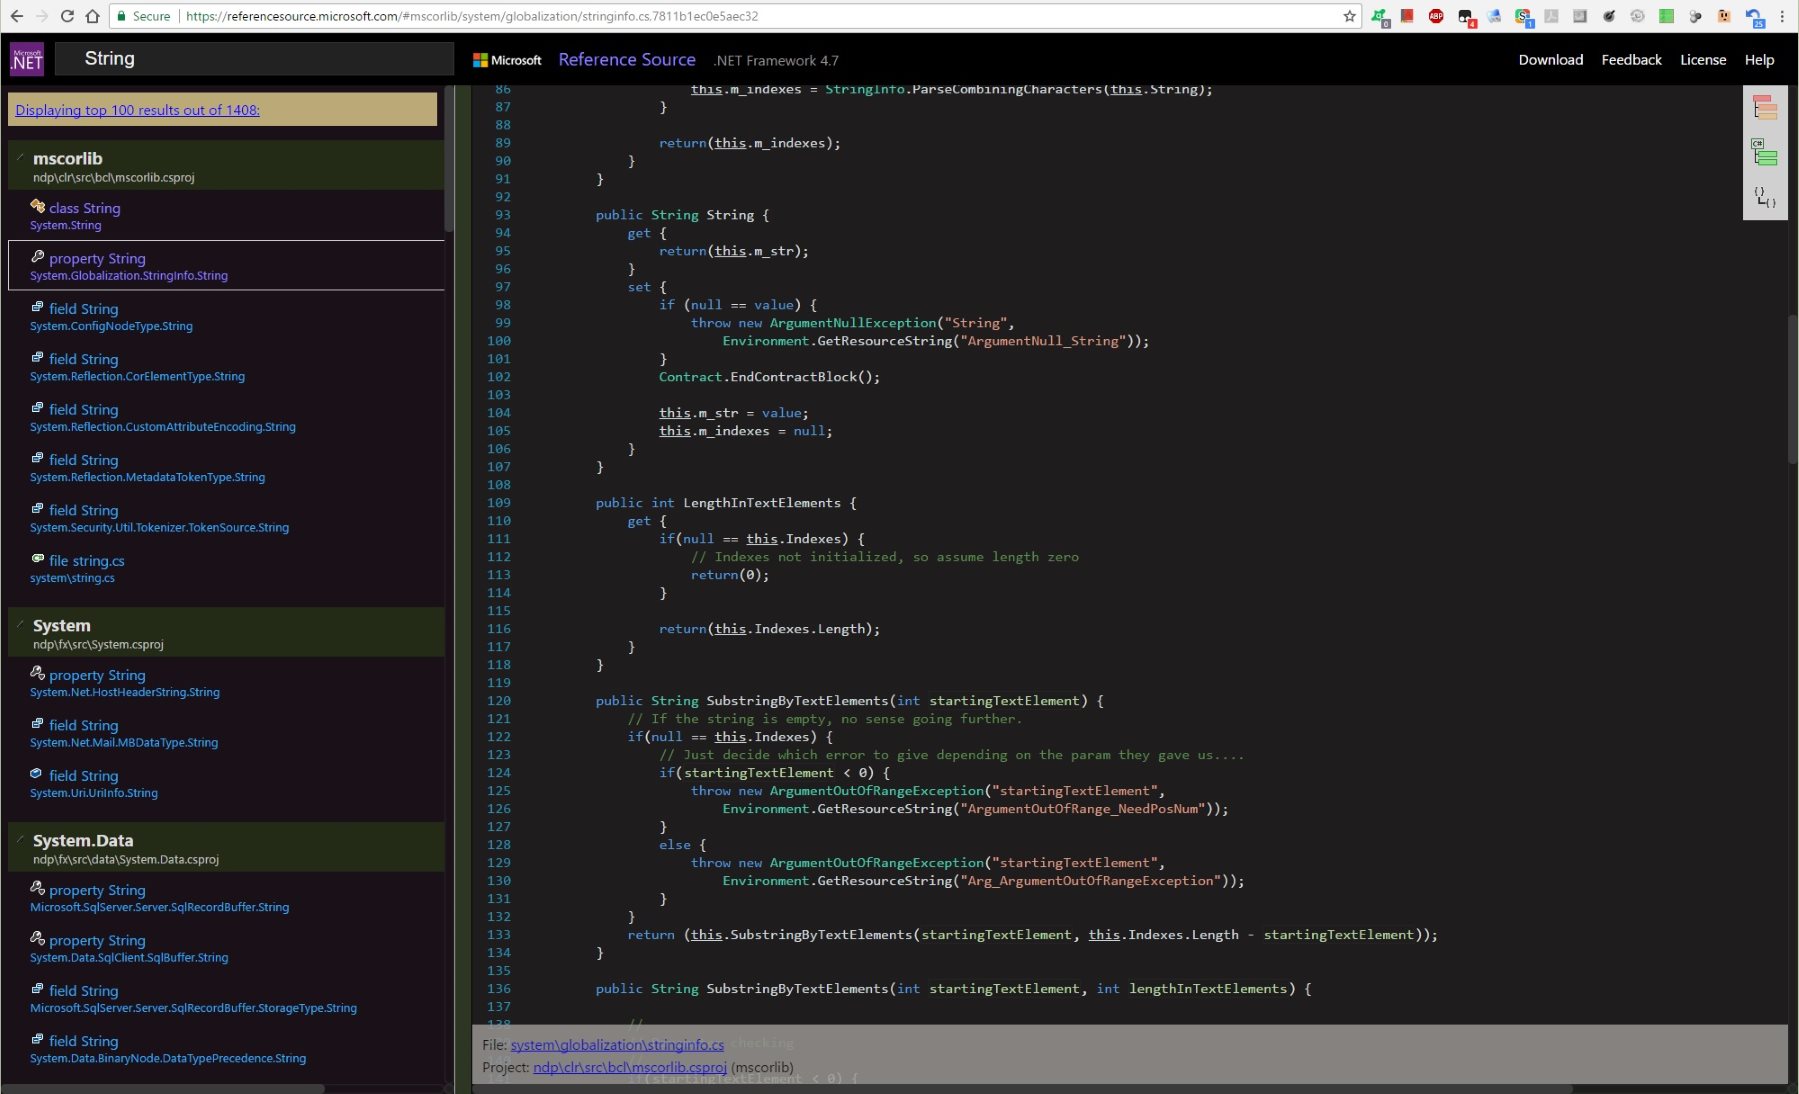The width and height of the screenshot is (1799, 1094).
Task: Click EndContractBlock on line 102
Action: pyautogui.click(x=794, y=377)
